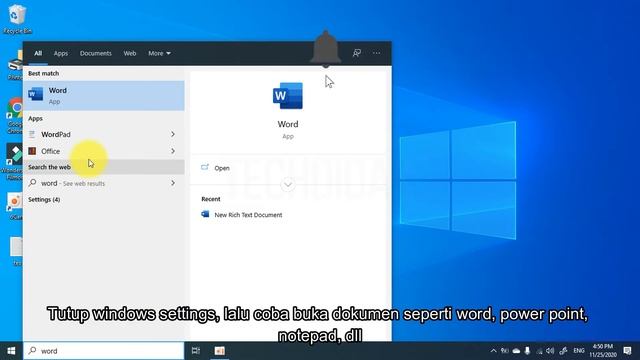
Task: Click the Best match heading
Action: pyautogui.click(x=44, y=73)
